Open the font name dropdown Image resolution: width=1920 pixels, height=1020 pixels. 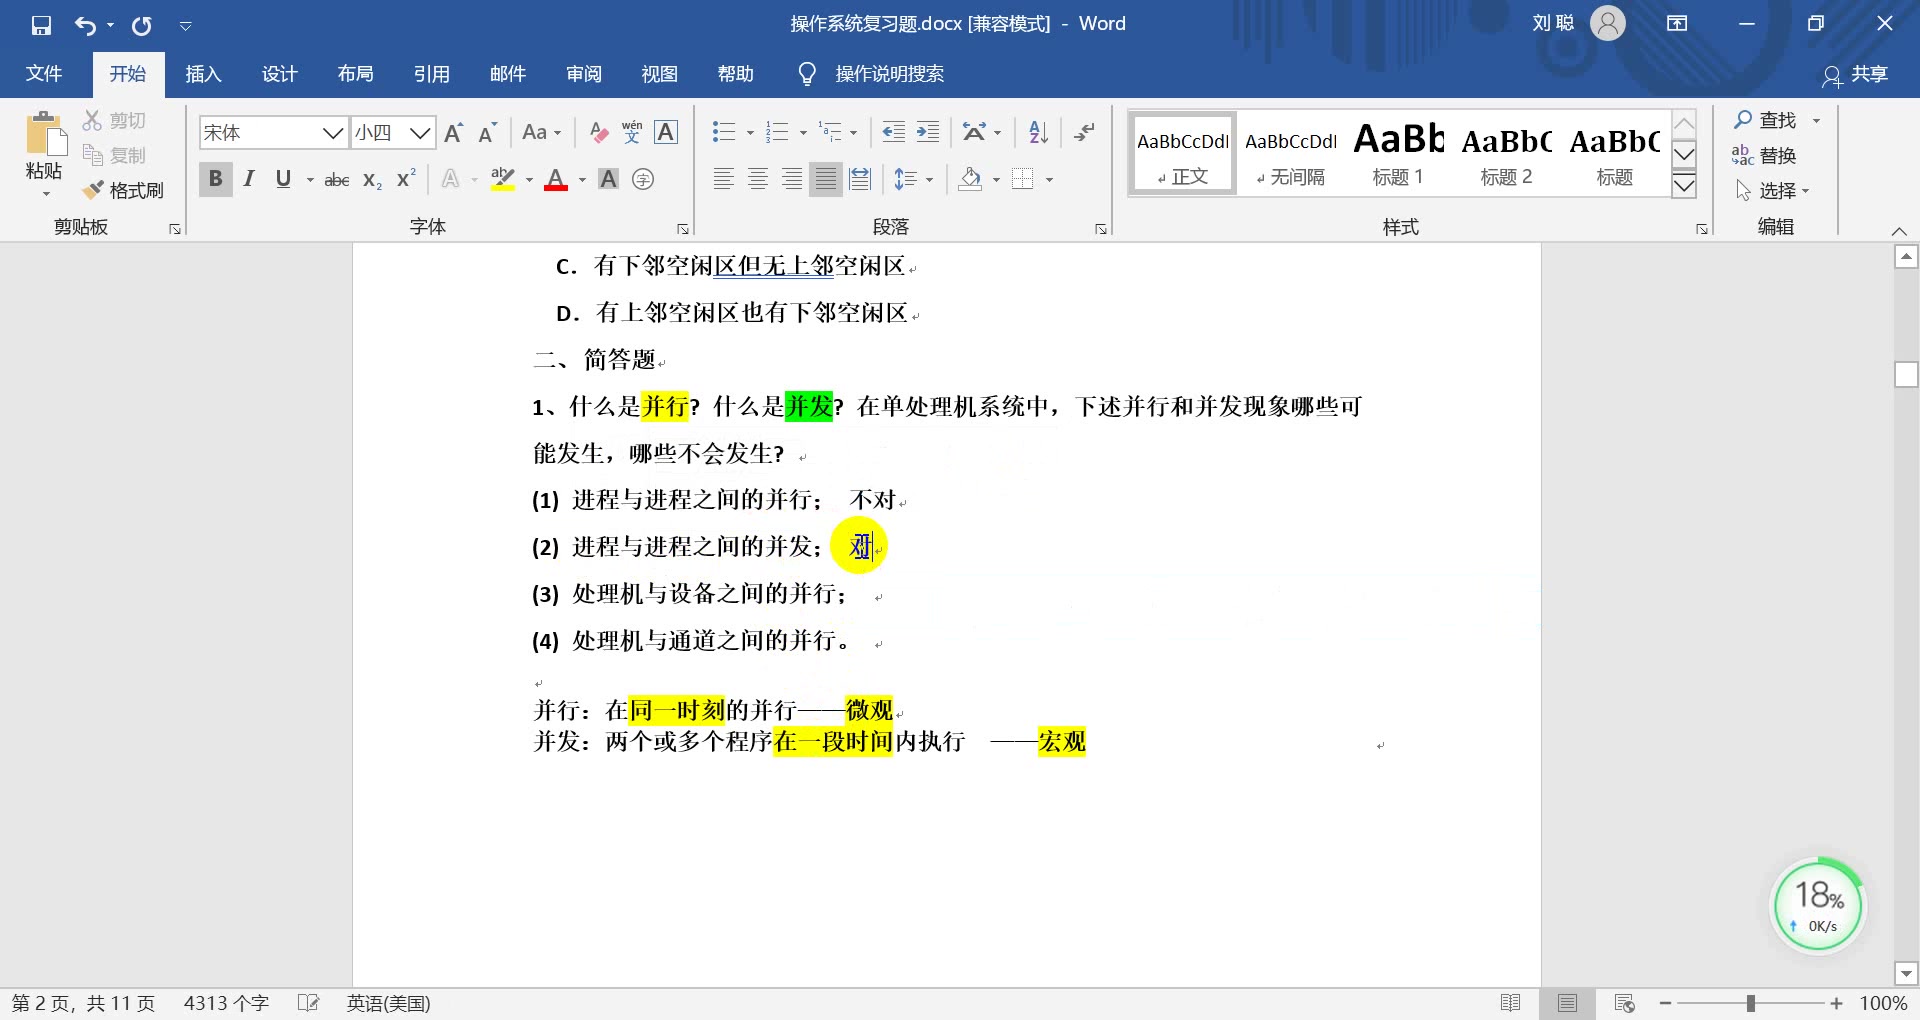click(x=333, y=132)
